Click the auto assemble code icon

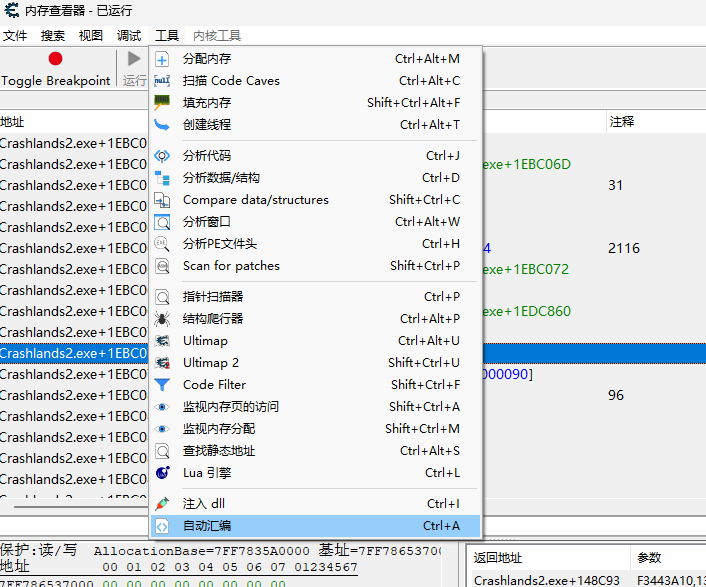pyautogui.click(x=162, y=526)
